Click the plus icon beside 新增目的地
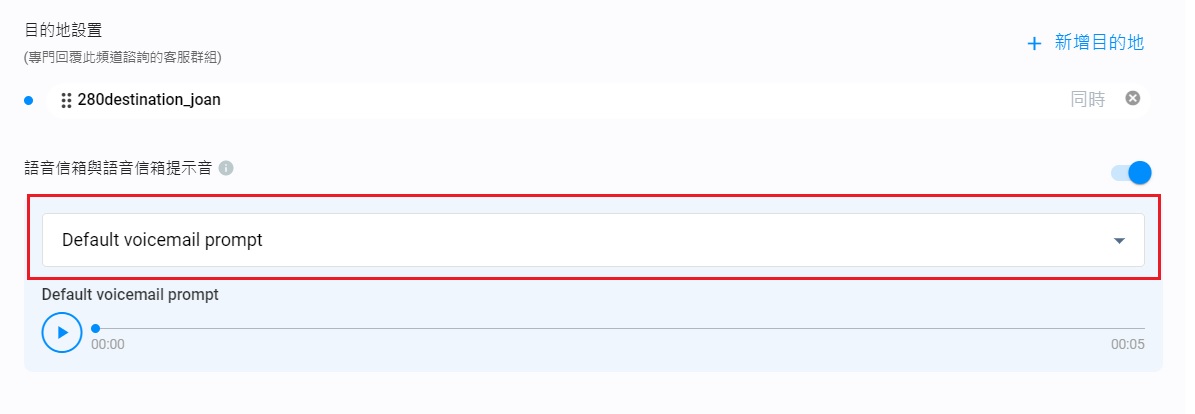This screenshot has height=414, width=1195. [x=1034, y=43]
